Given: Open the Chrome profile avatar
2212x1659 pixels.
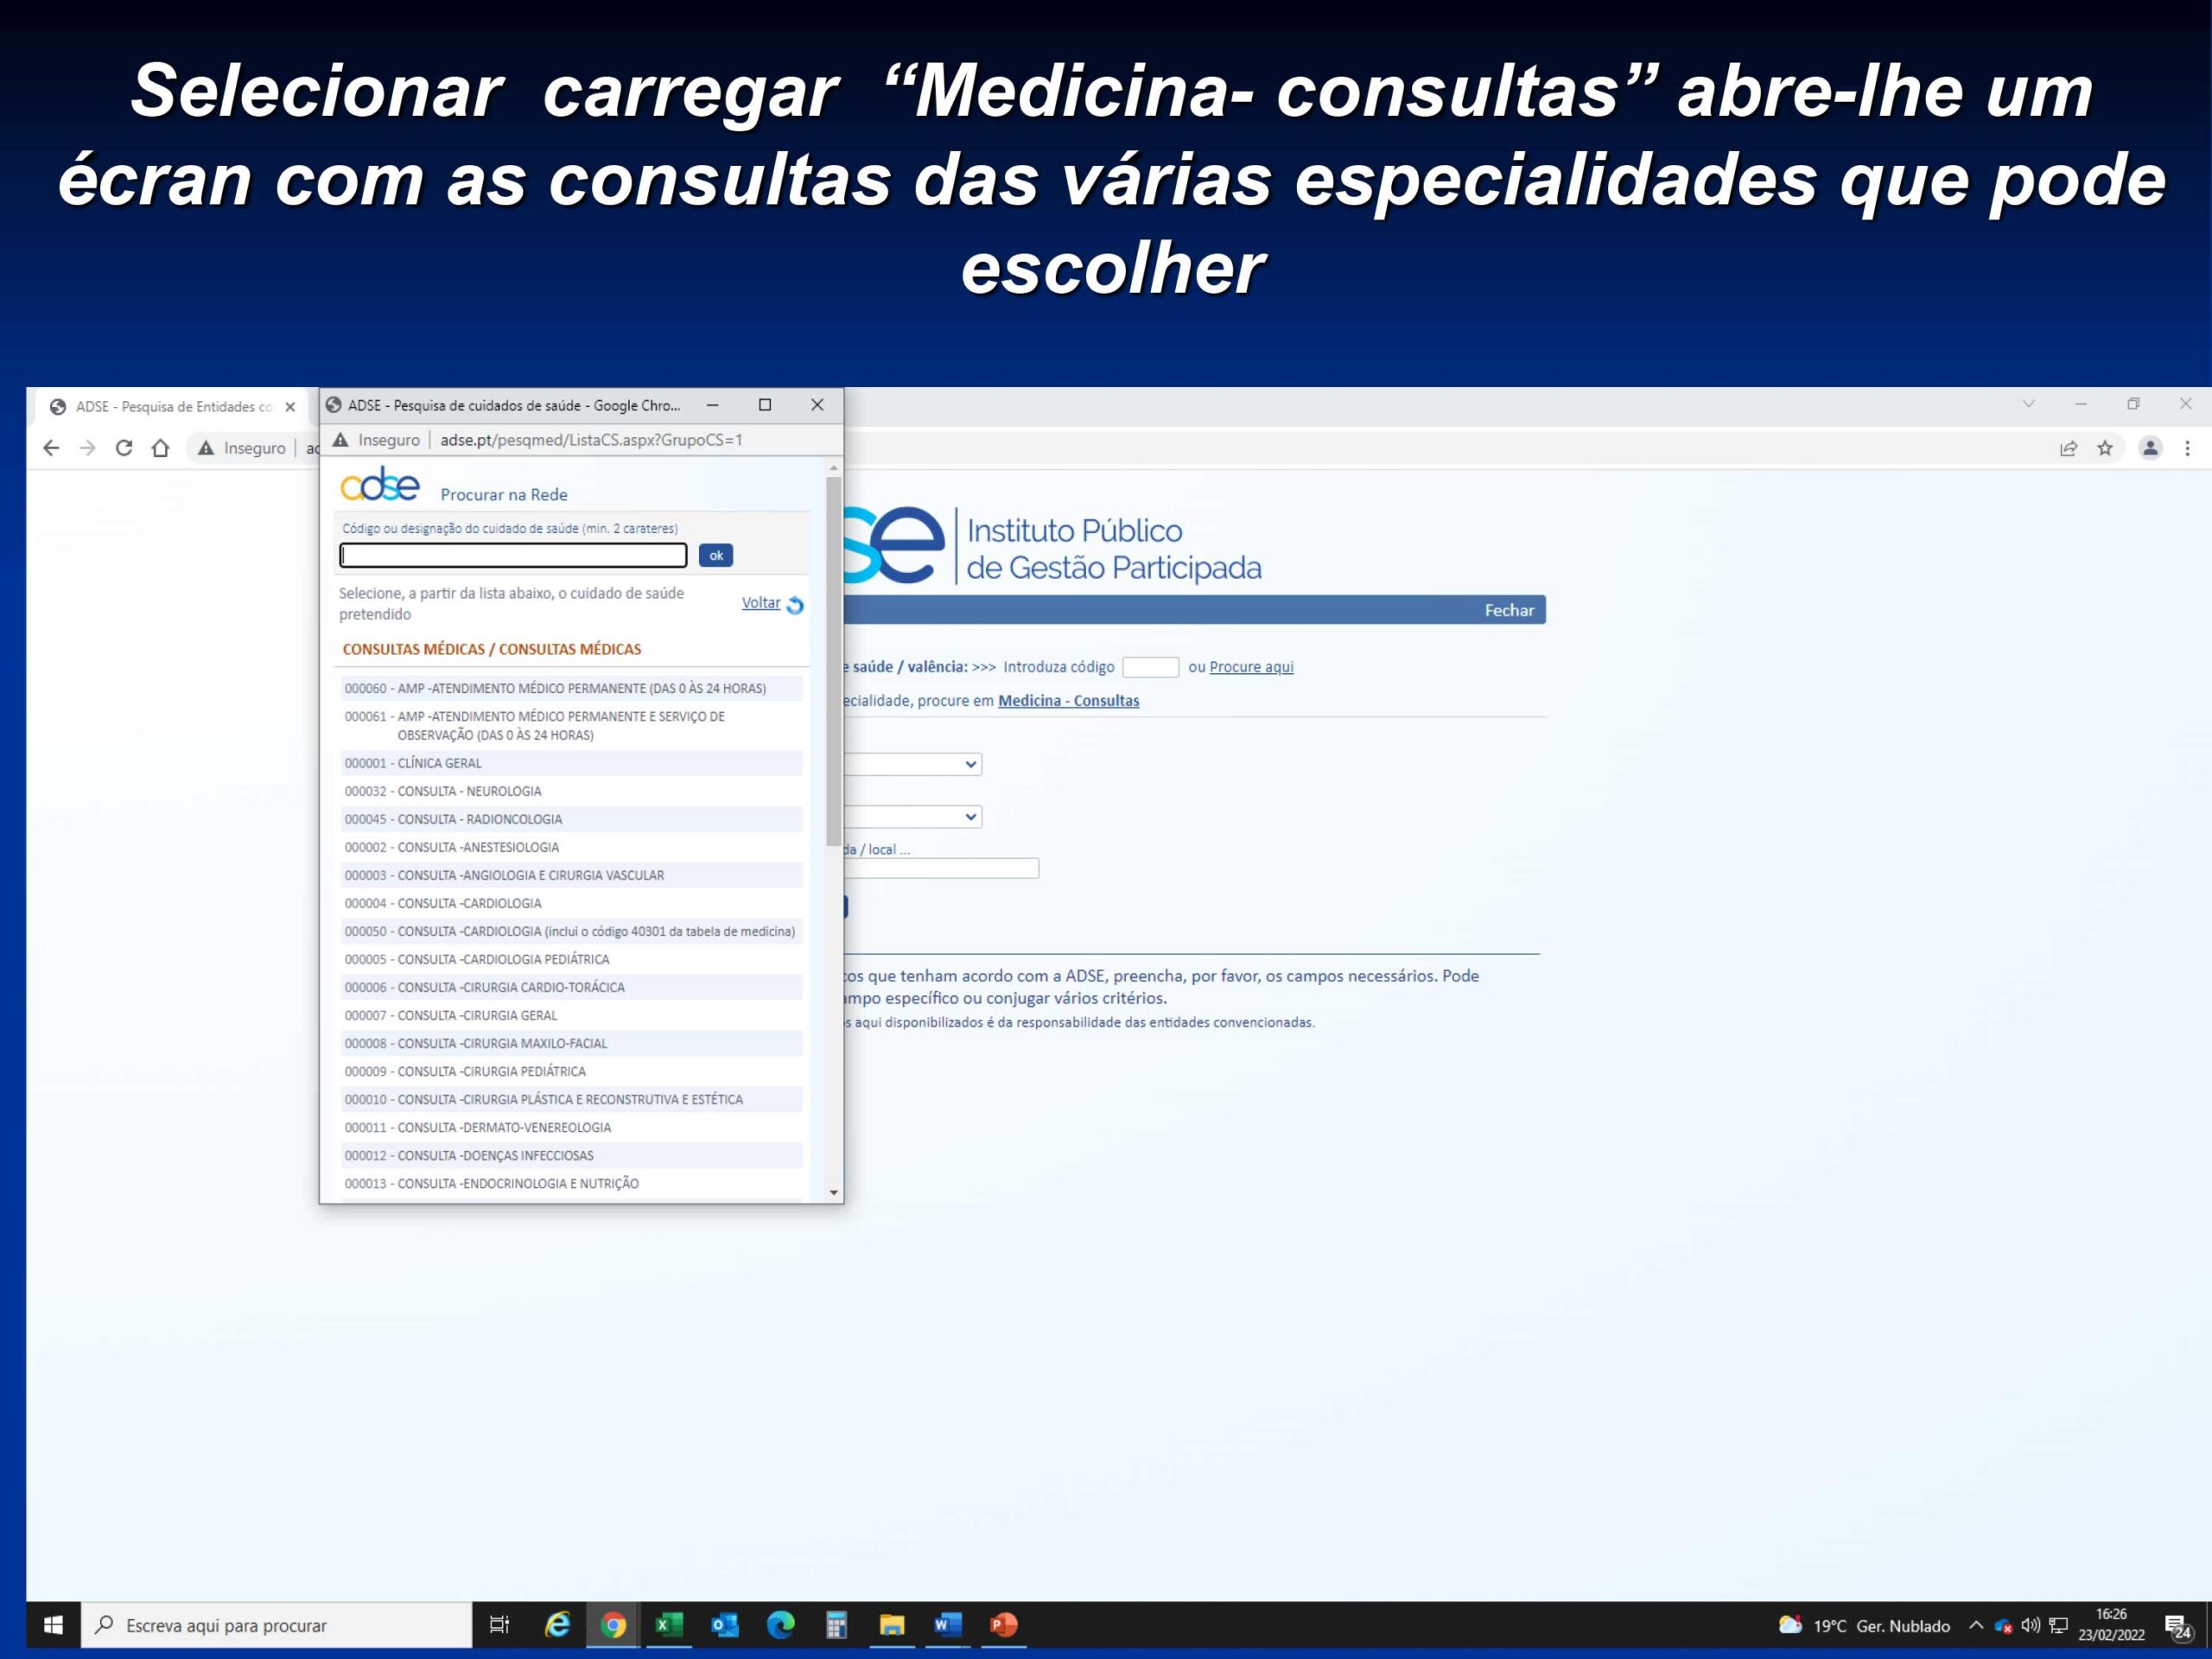Looking at the screenshot, I should coord(2150,448).
